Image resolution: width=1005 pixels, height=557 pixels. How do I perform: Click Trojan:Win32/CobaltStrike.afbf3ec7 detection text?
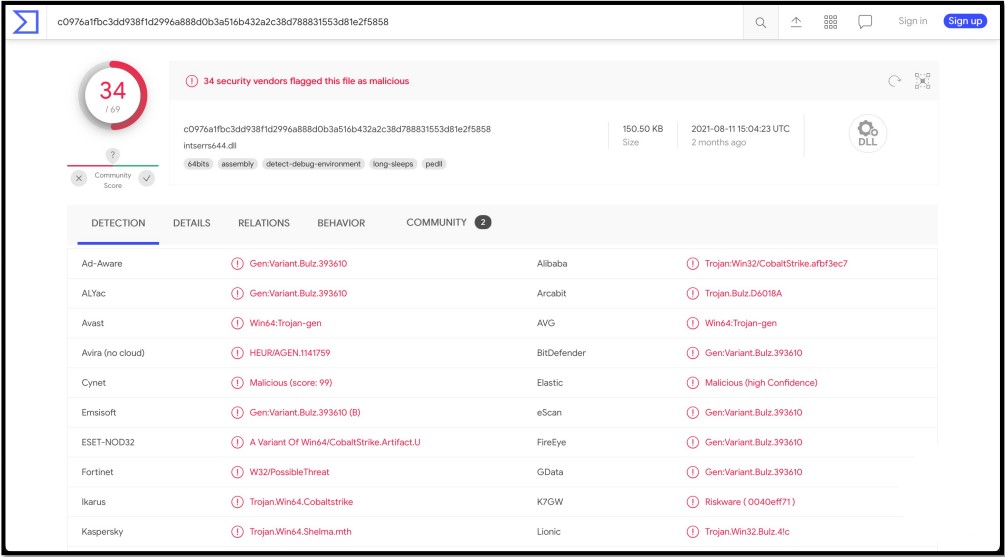(x=776, y=263)
